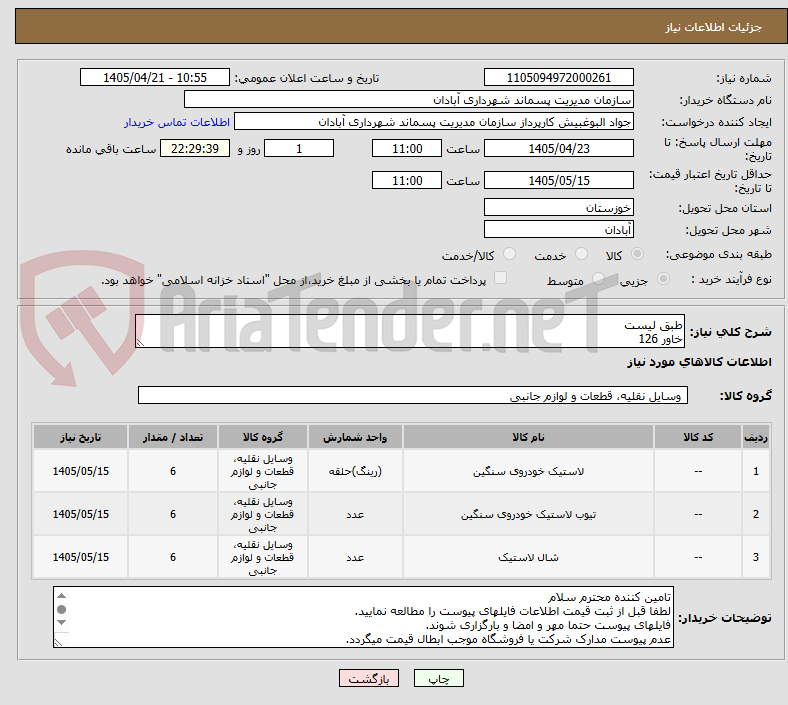788x705 pixels.
Task: Click the delivery city field آبادان
Action: (558, 230)
